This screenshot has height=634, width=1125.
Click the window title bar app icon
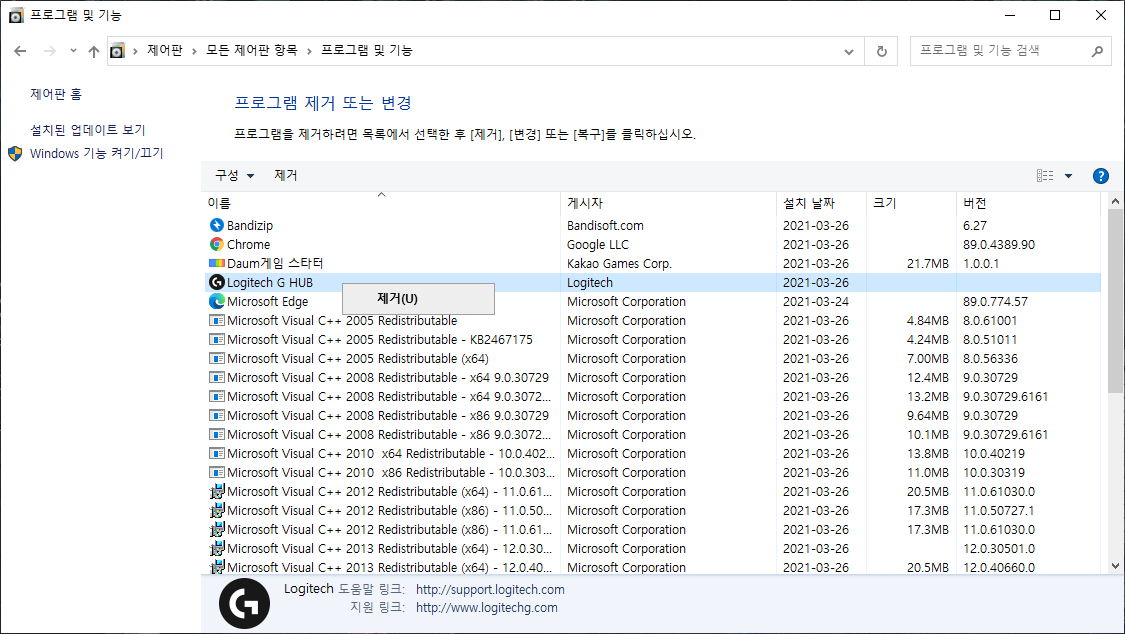pyautogui.click(x=16, y=15)
